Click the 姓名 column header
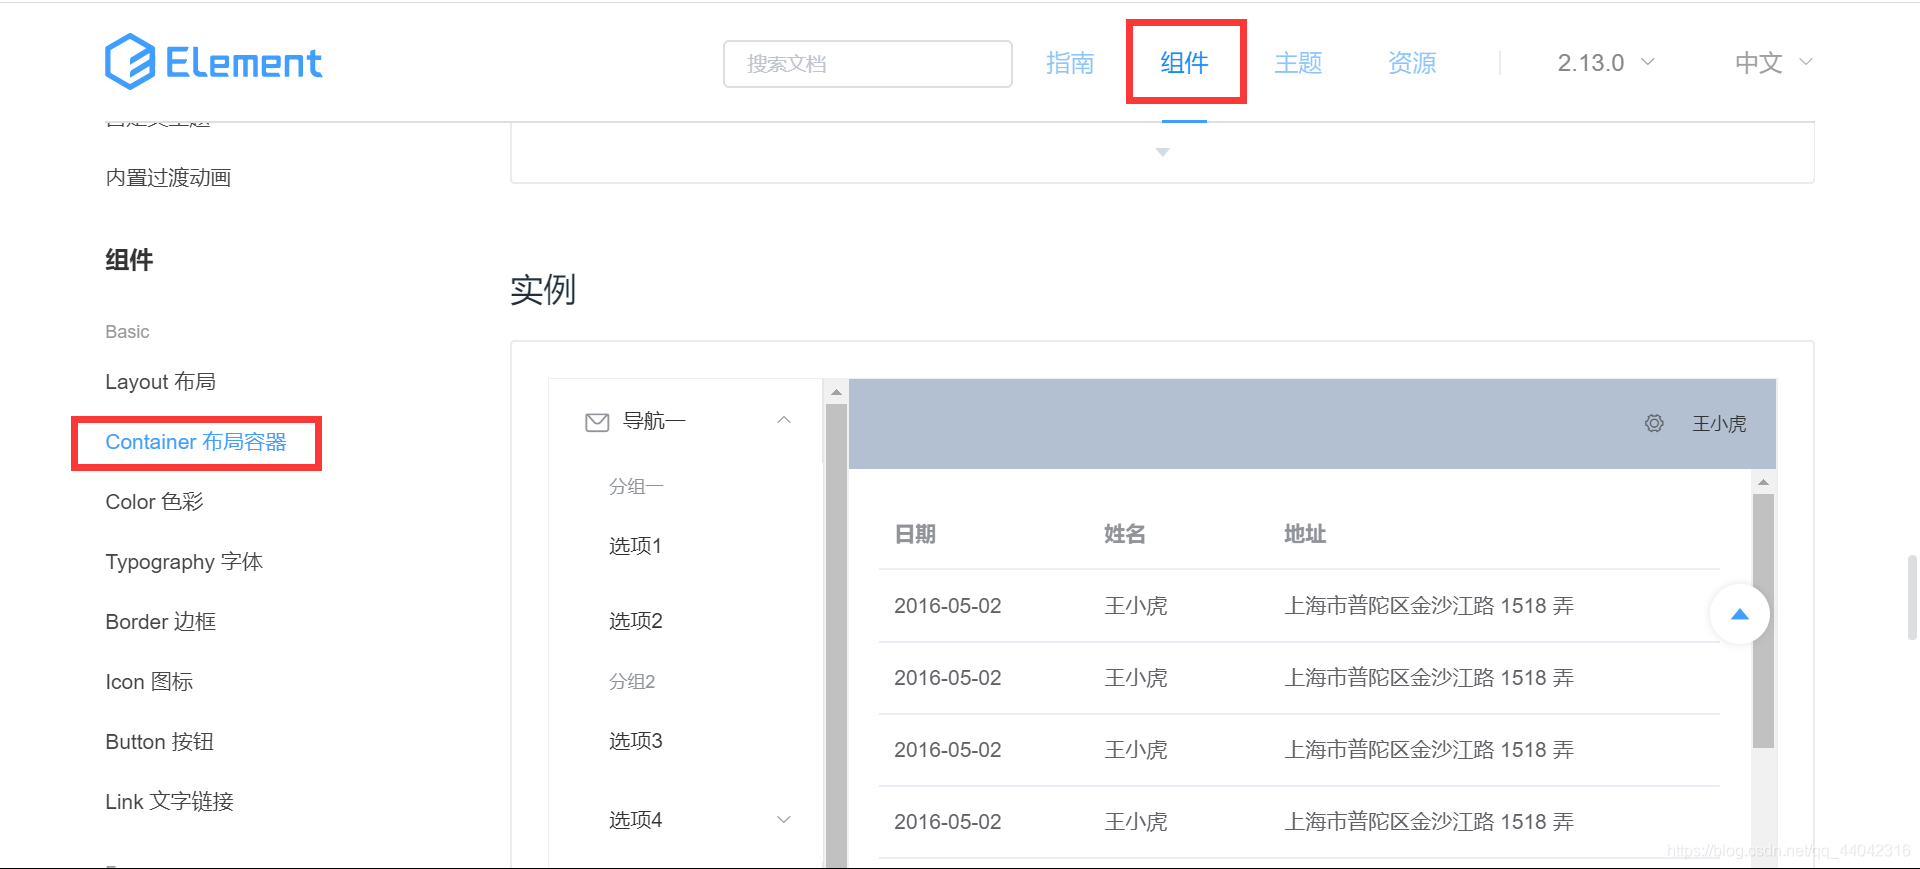Viewport: 1920px width, 869px height. click(1125, 534)
